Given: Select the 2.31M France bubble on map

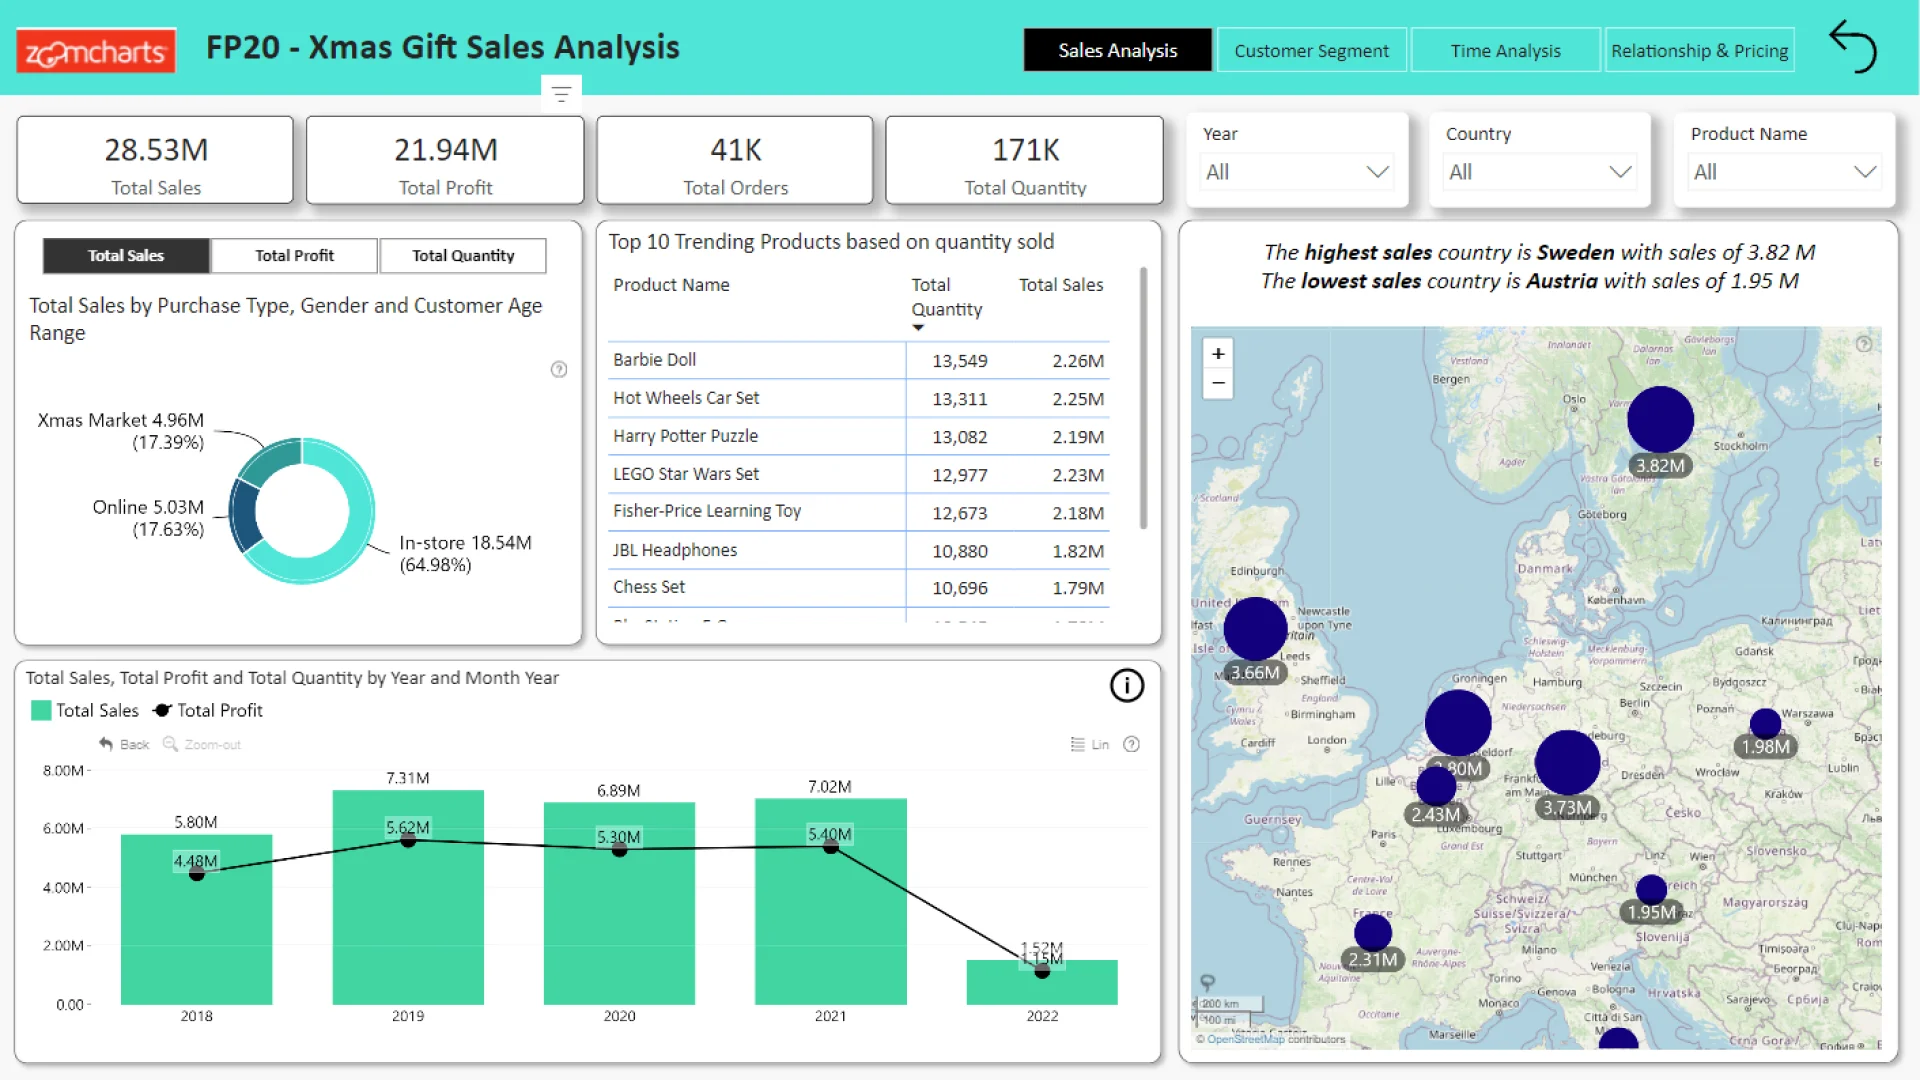Looking at the screenshot, I should pos(1373,932).
